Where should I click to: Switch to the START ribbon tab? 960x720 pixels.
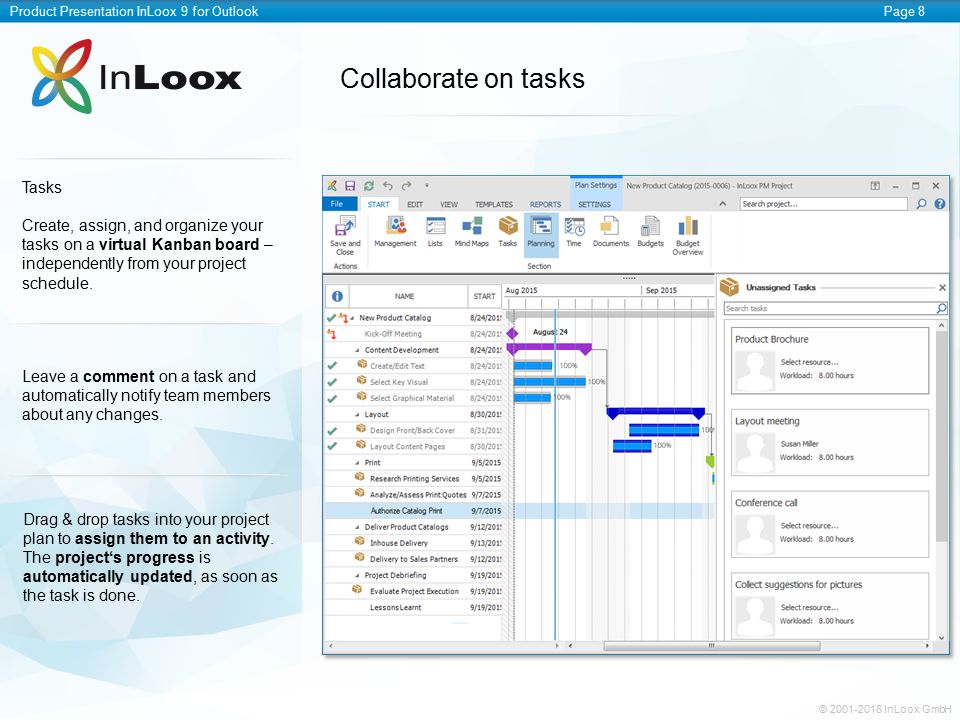378,204
